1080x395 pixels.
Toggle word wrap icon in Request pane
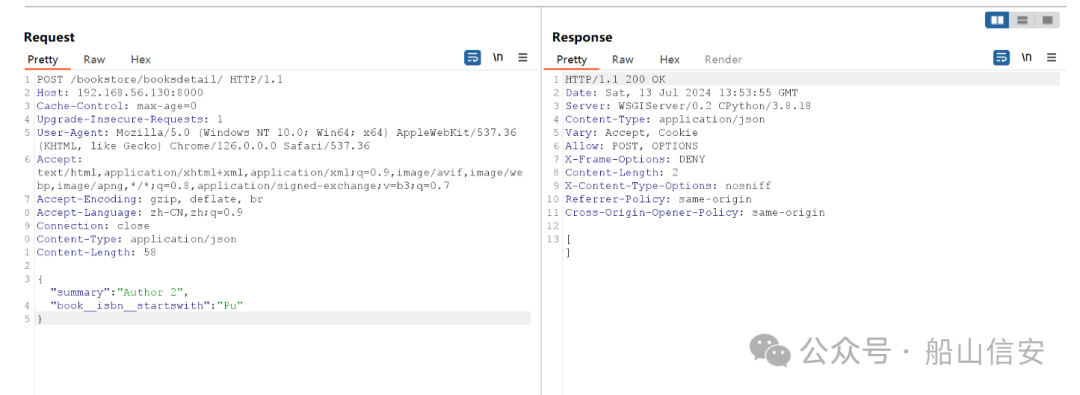(472, 58)
